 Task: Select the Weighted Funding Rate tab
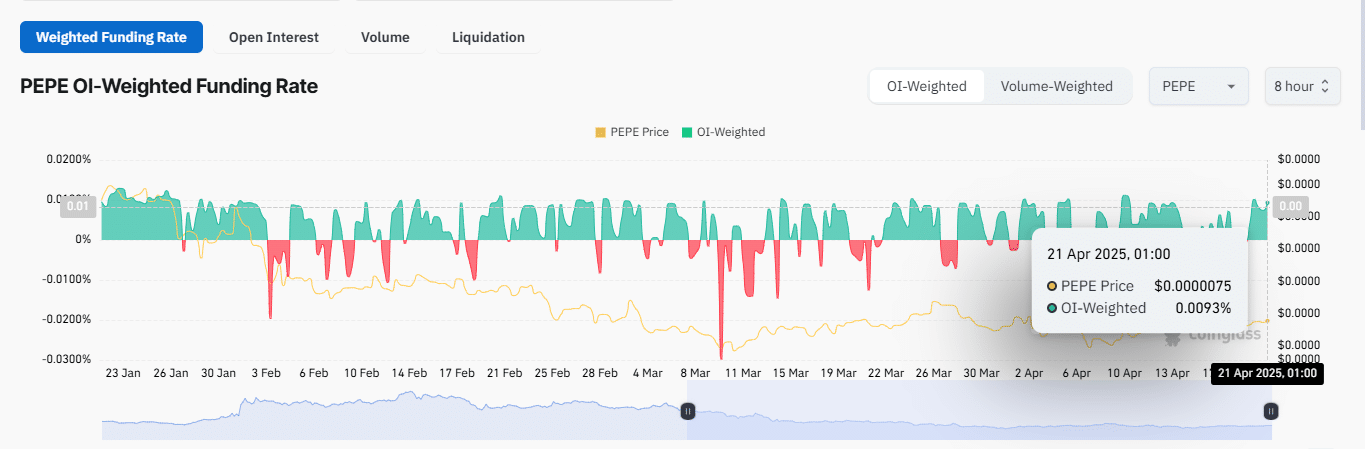tap(111, 37)
